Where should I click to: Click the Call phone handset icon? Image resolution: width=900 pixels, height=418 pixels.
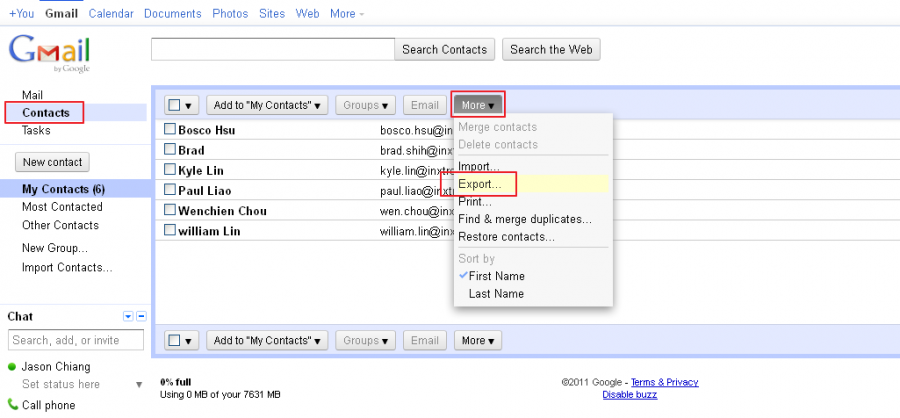pyautogui.click(x=11, y=405)
